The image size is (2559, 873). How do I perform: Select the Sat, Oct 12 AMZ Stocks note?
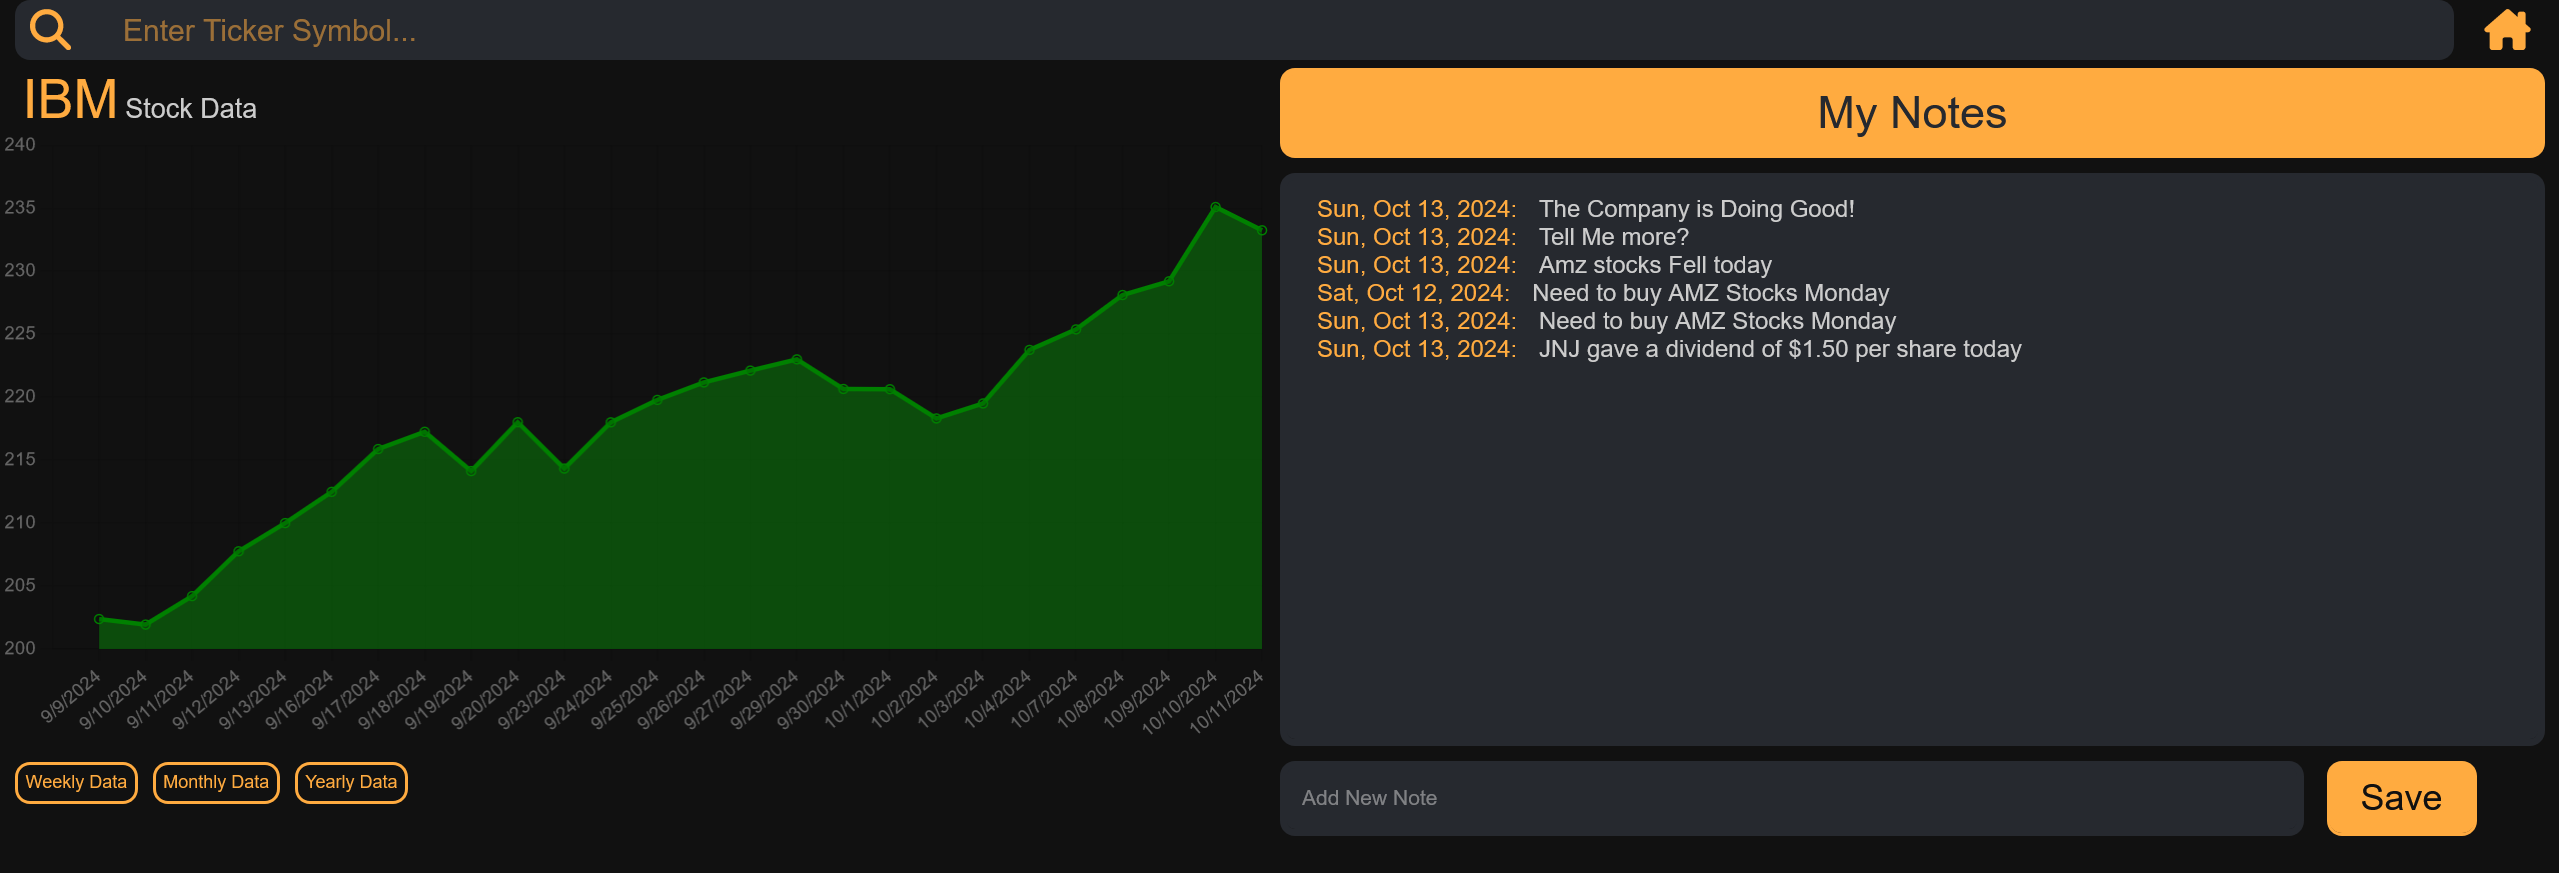point(1710,293)
